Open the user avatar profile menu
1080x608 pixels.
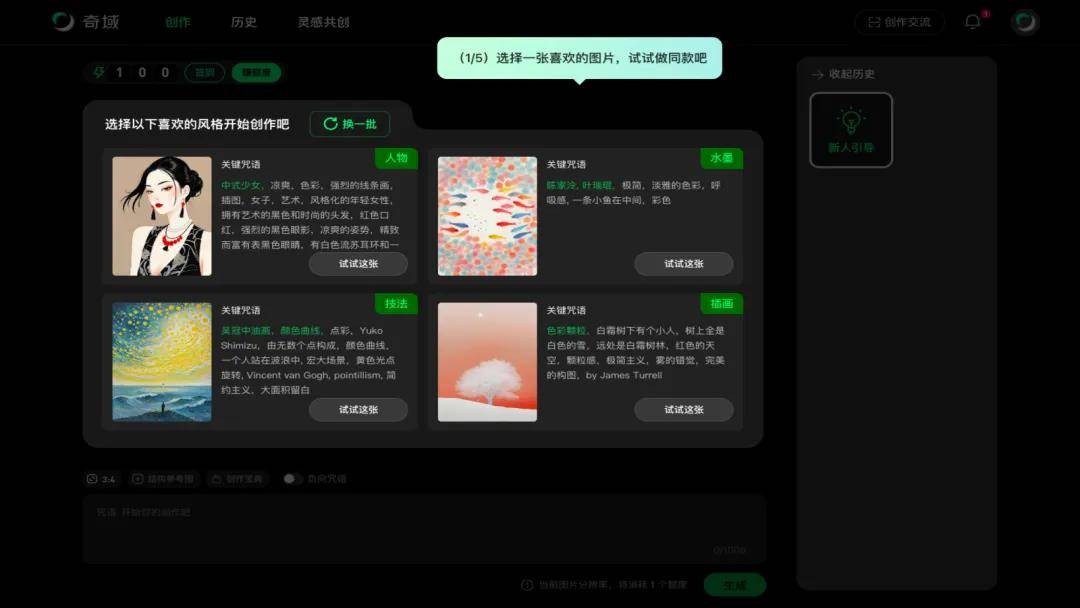(1024, 22)
